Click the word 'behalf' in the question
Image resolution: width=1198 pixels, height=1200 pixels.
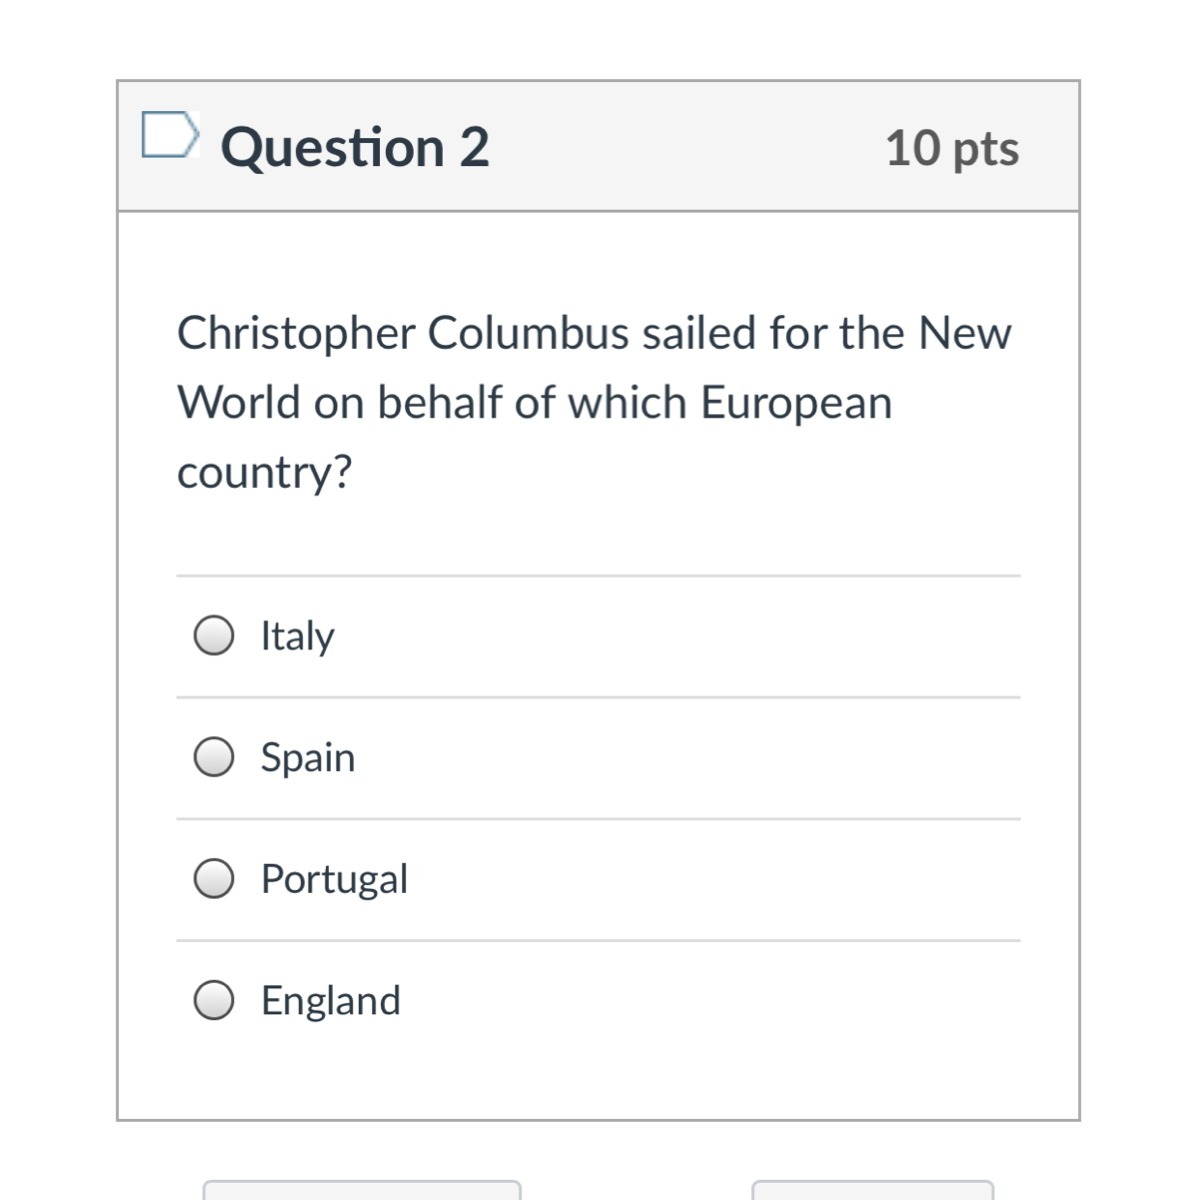(x=440, y=403)
